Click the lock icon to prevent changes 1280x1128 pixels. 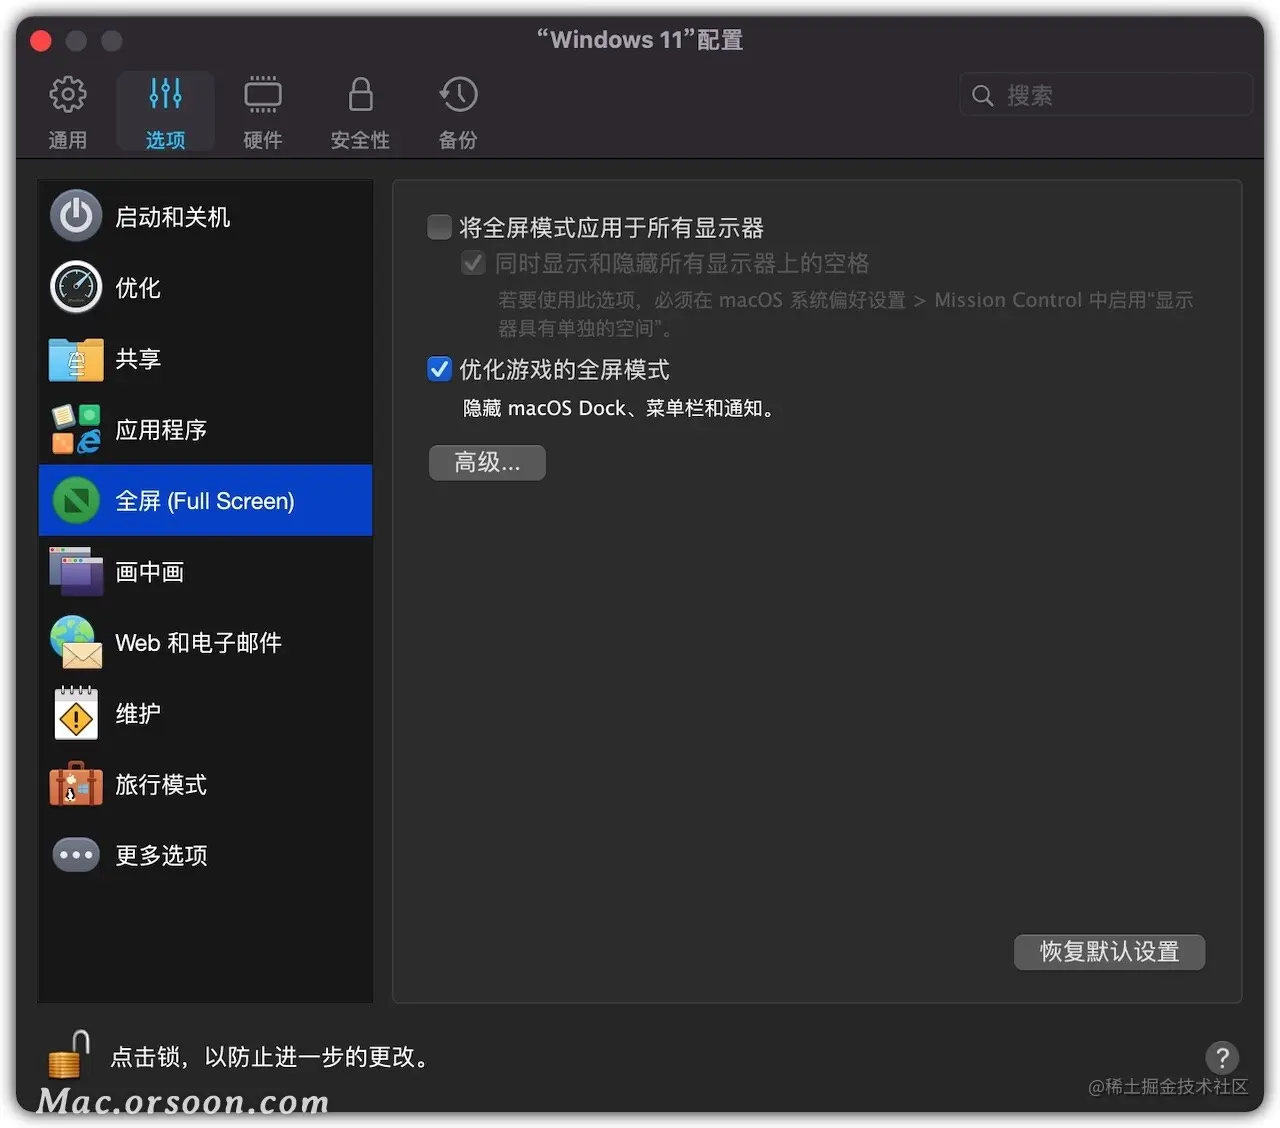point(68,1056)
